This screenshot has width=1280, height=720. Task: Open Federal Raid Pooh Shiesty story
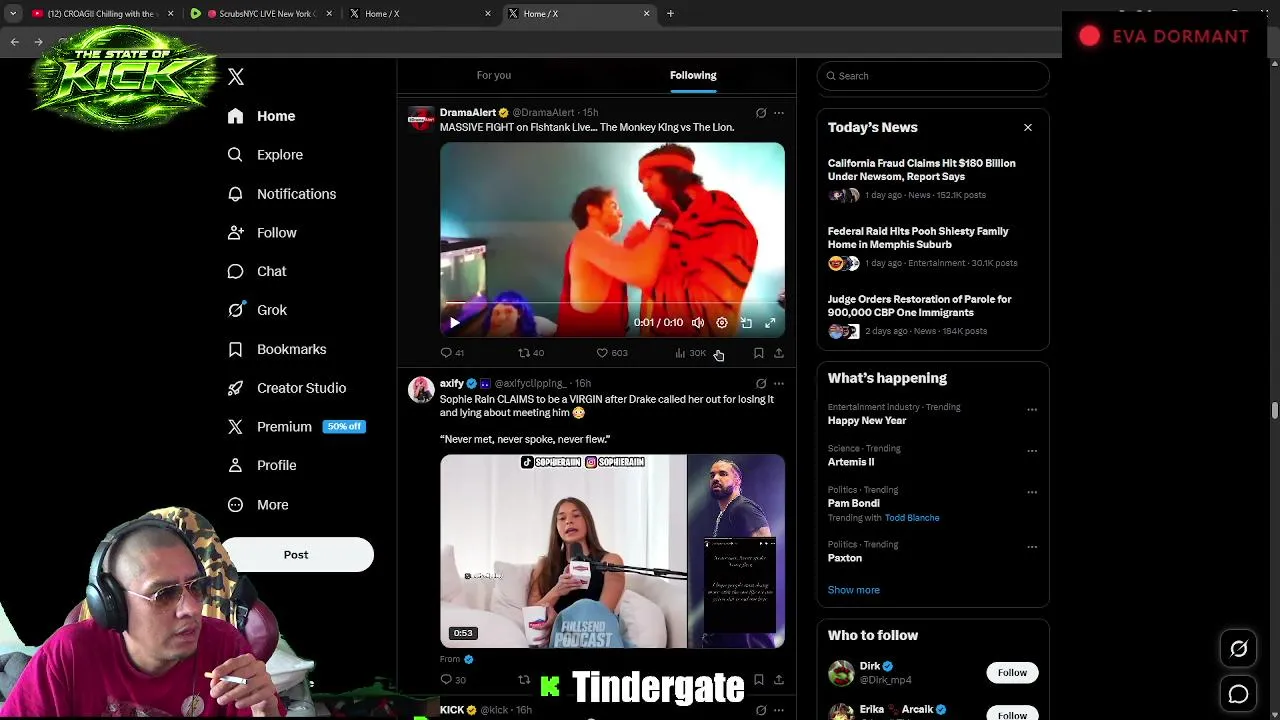tap(918, 238)
